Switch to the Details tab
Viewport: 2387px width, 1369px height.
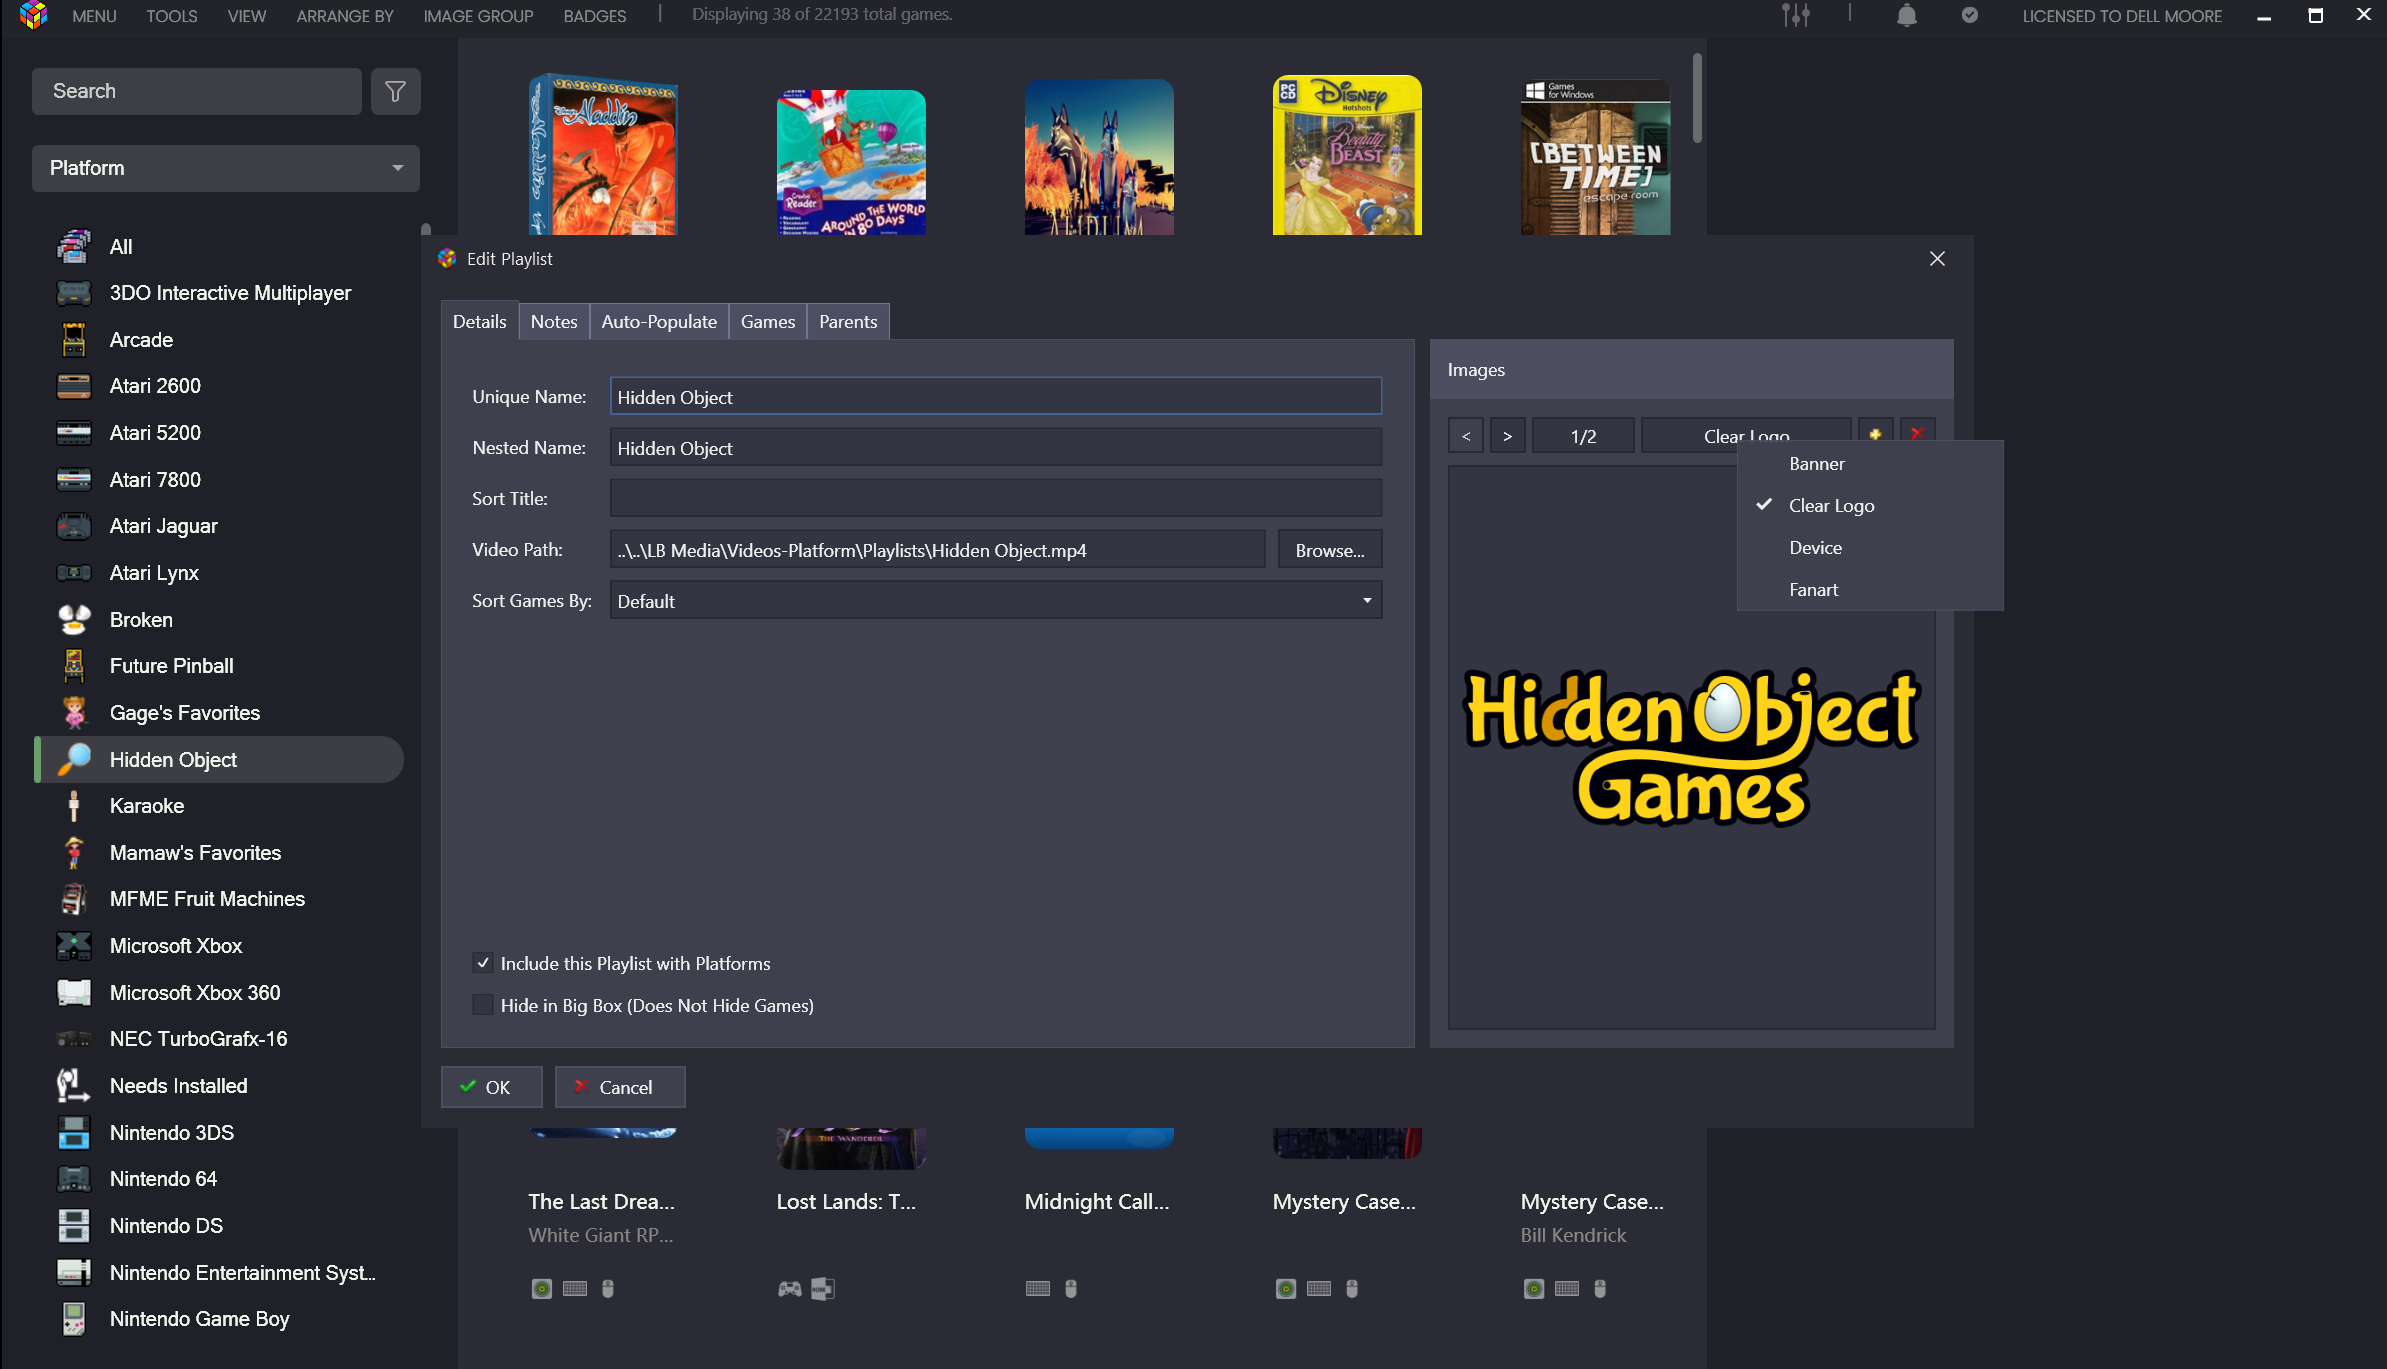[480, 321]
